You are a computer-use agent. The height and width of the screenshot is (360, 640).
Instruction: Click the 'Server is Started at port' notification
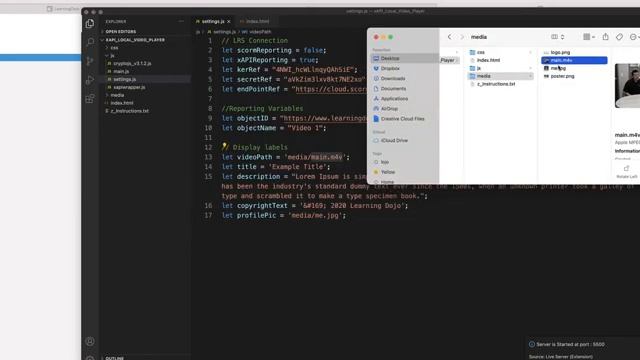pyautogui.click(x=571, y=344)
